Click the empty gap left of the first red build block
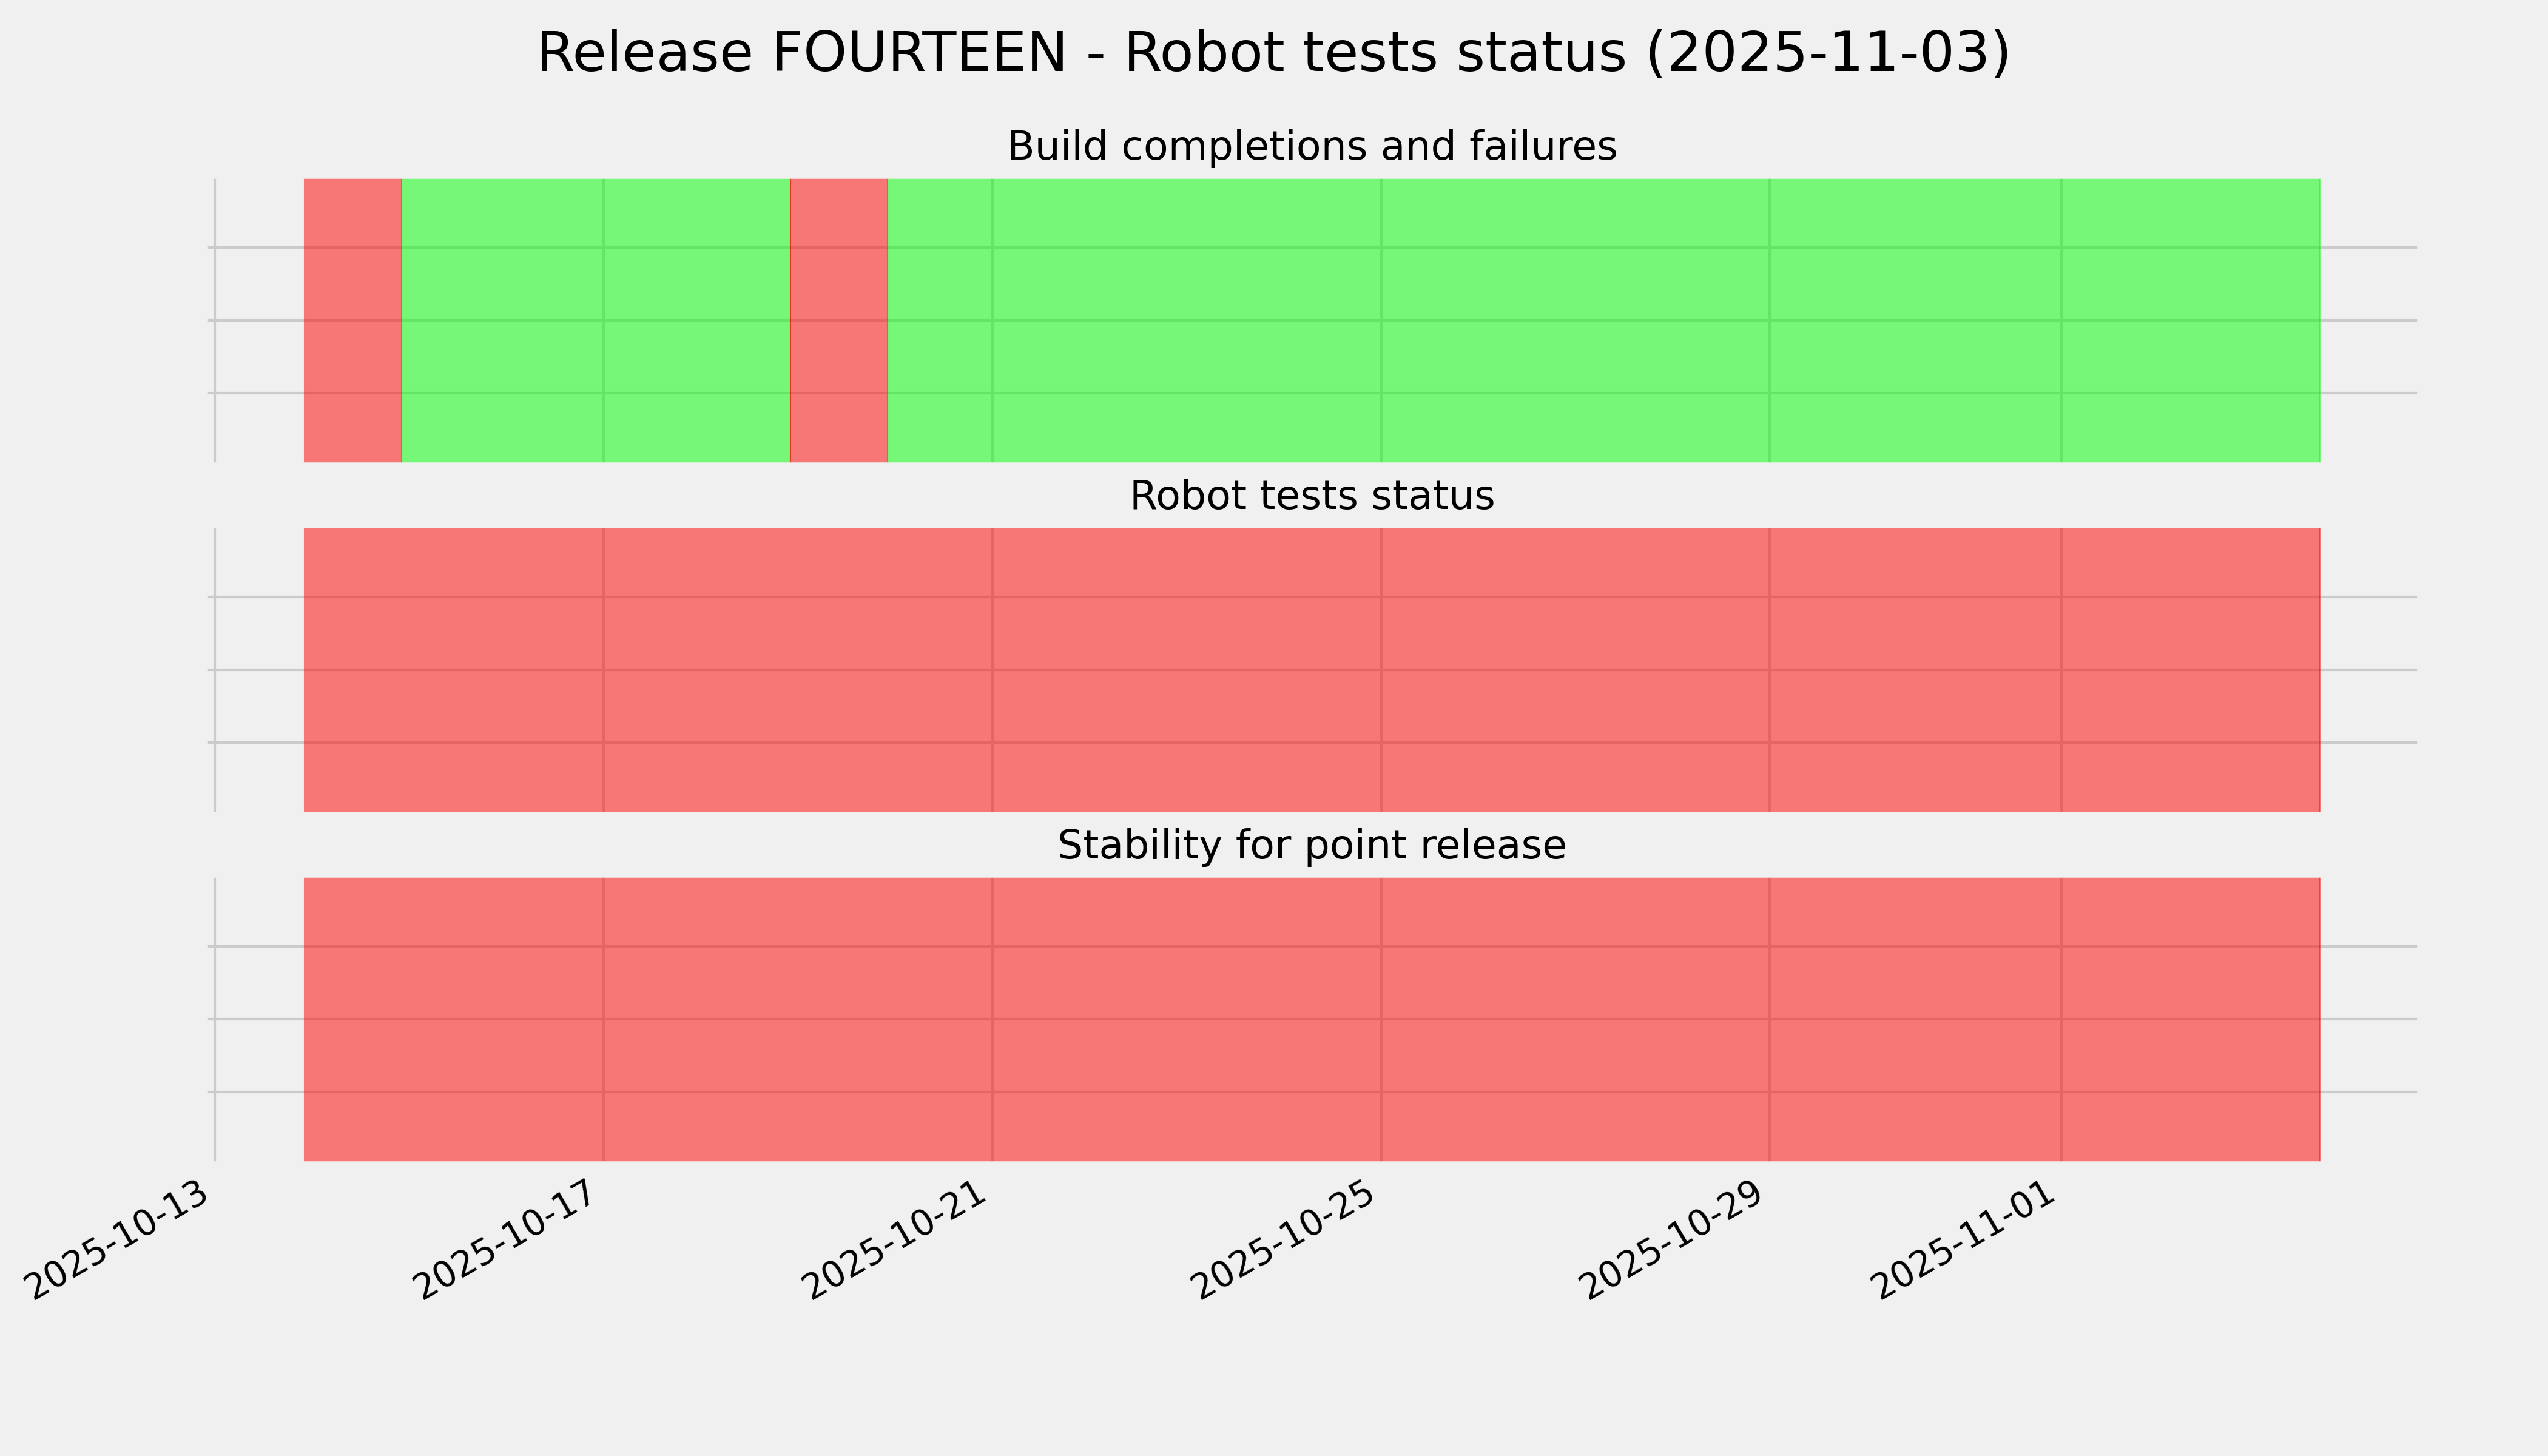The image size is (2548, 1456). (259, 320)
